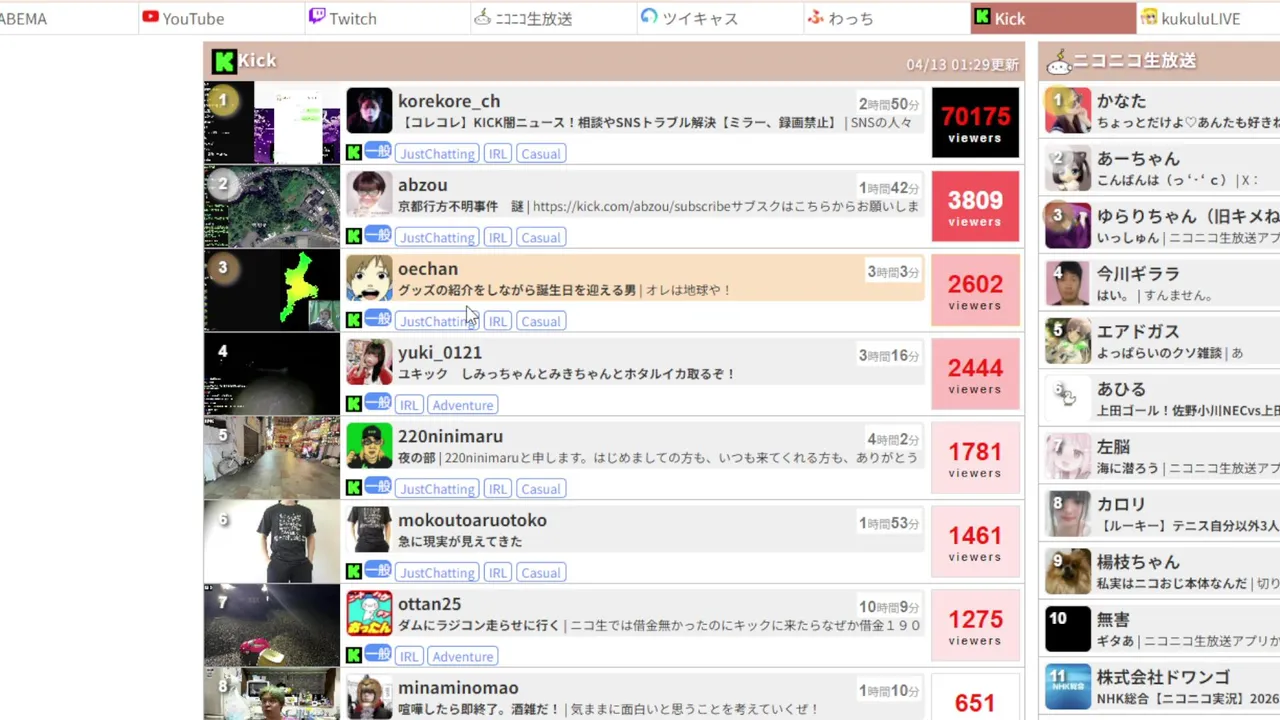Click Casual tag on mokoutoaruotoko row

541,573
